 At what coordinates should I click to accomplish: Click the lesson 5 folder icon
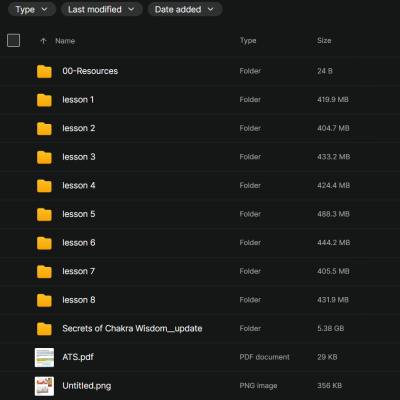[x=44, y=214]
